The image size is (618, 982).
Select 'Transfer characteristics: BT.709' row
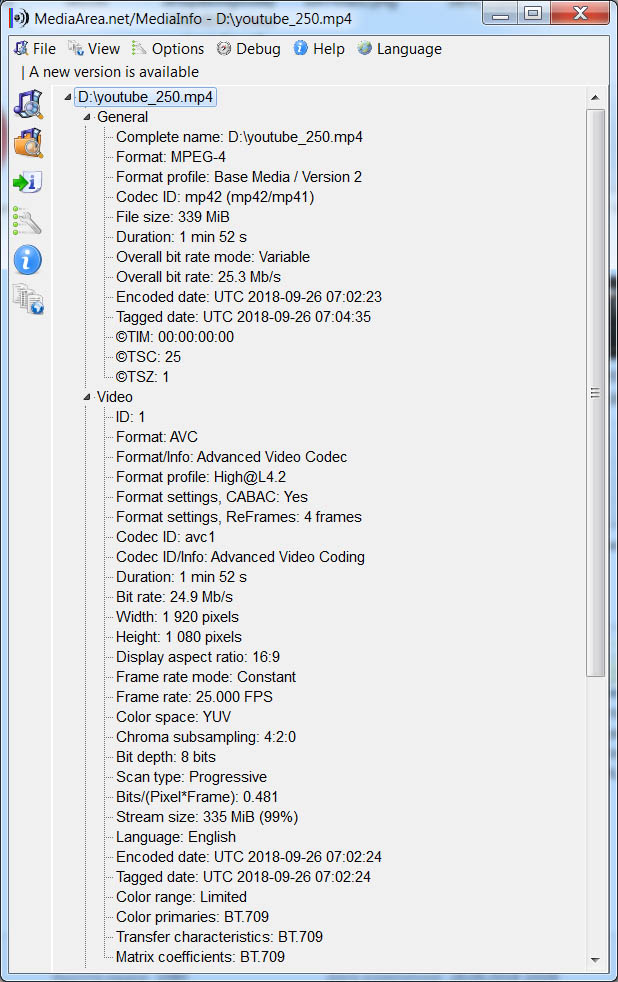[x=220, y=938]
